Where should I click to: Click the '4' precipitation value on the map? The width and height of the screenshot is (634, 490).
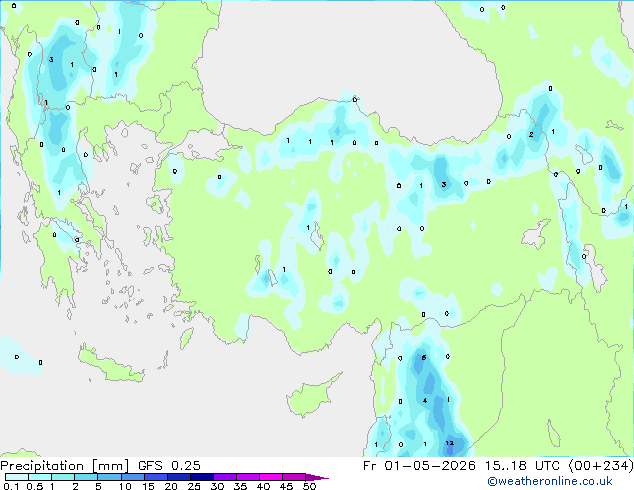click(425, 401)
